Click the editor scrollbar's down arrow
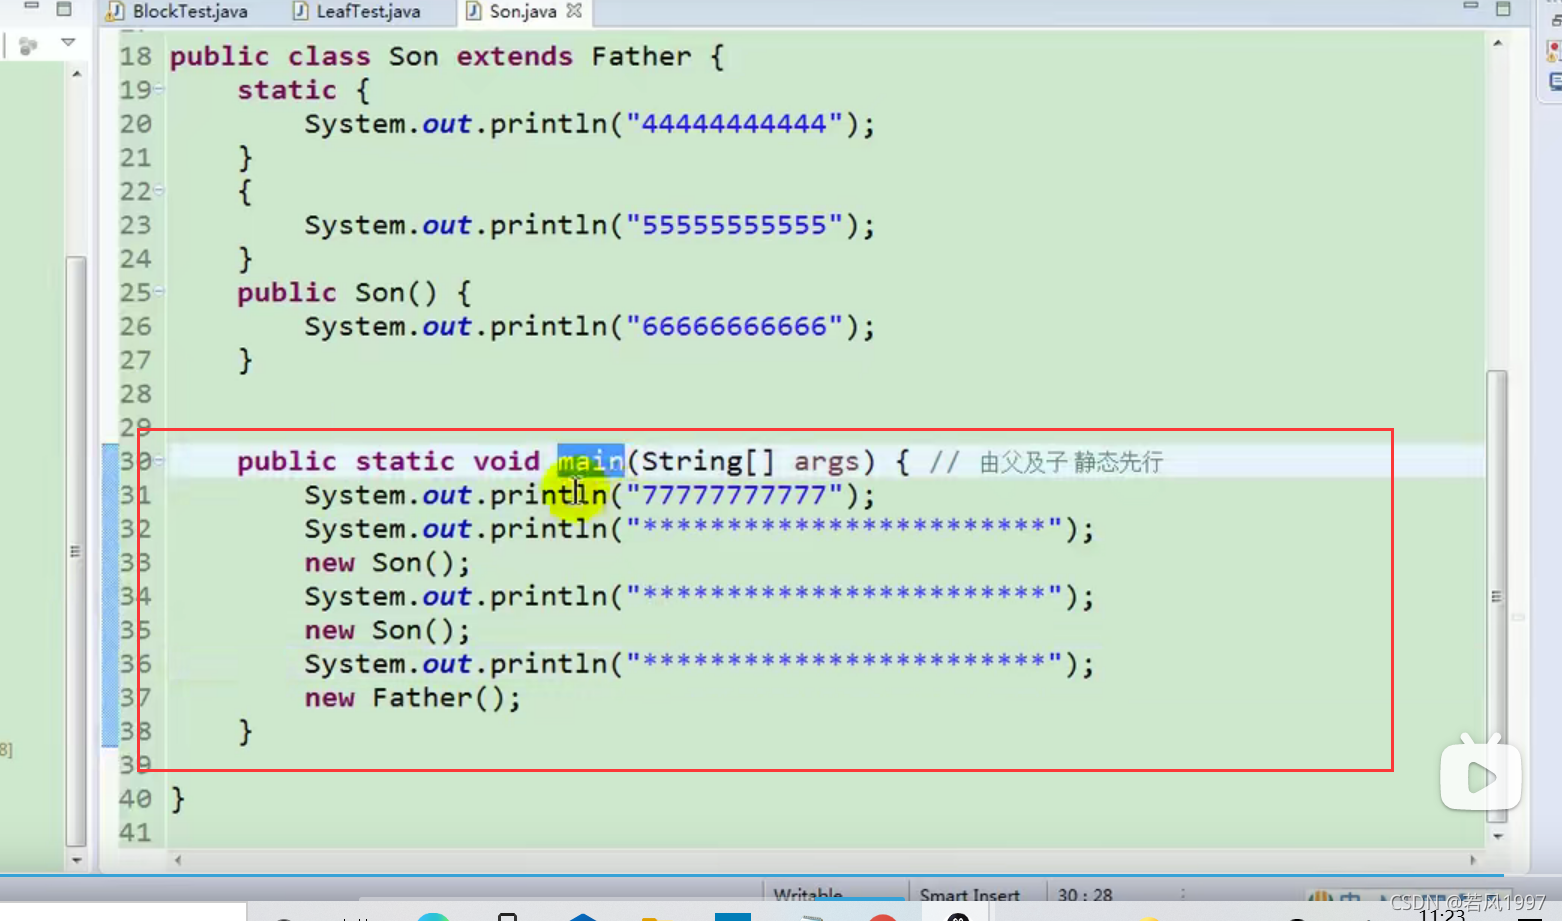 [x=1497, y=836]
